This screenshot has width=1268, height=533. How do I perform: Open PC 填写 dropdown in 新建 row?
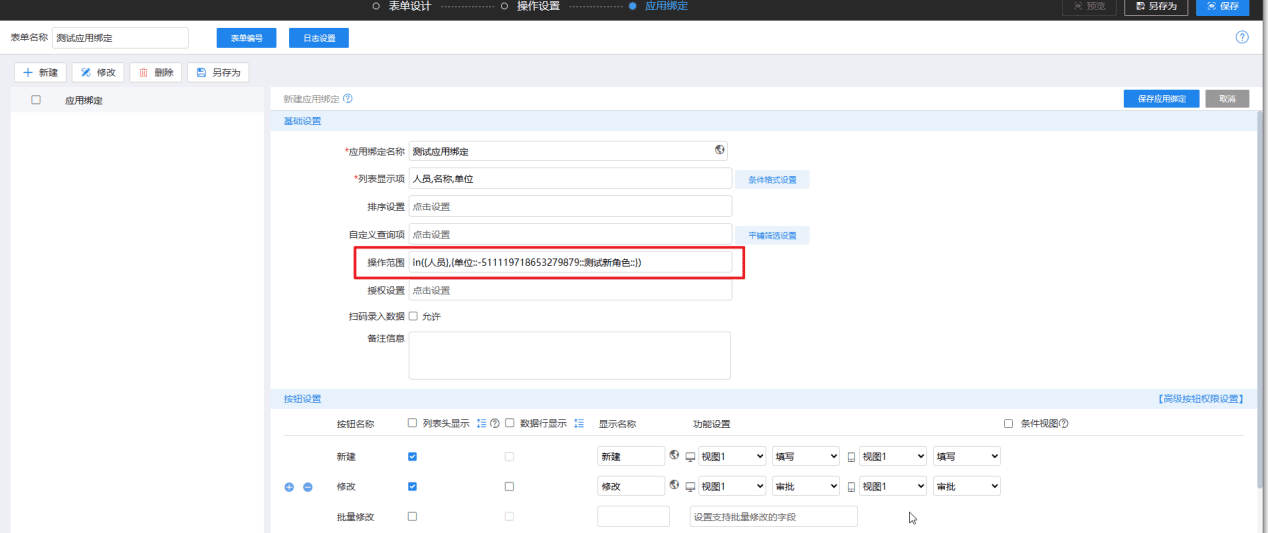coord(806,456)
